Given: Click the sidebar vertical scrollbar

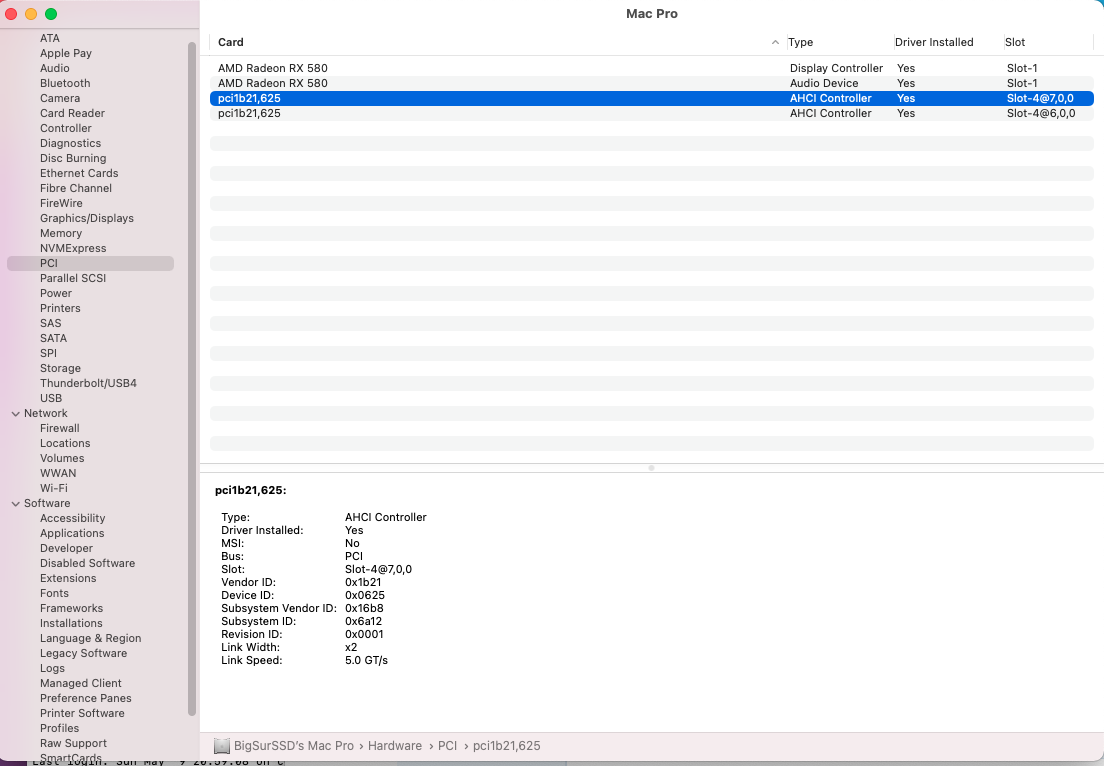Looking at the screenshot, I should [x=192, y=379].
